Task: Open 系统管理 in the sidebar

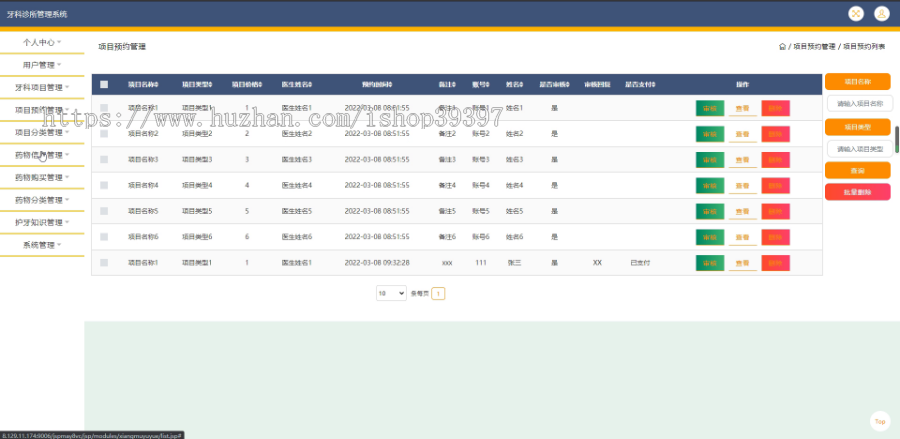Action: (x=42, y=245)
